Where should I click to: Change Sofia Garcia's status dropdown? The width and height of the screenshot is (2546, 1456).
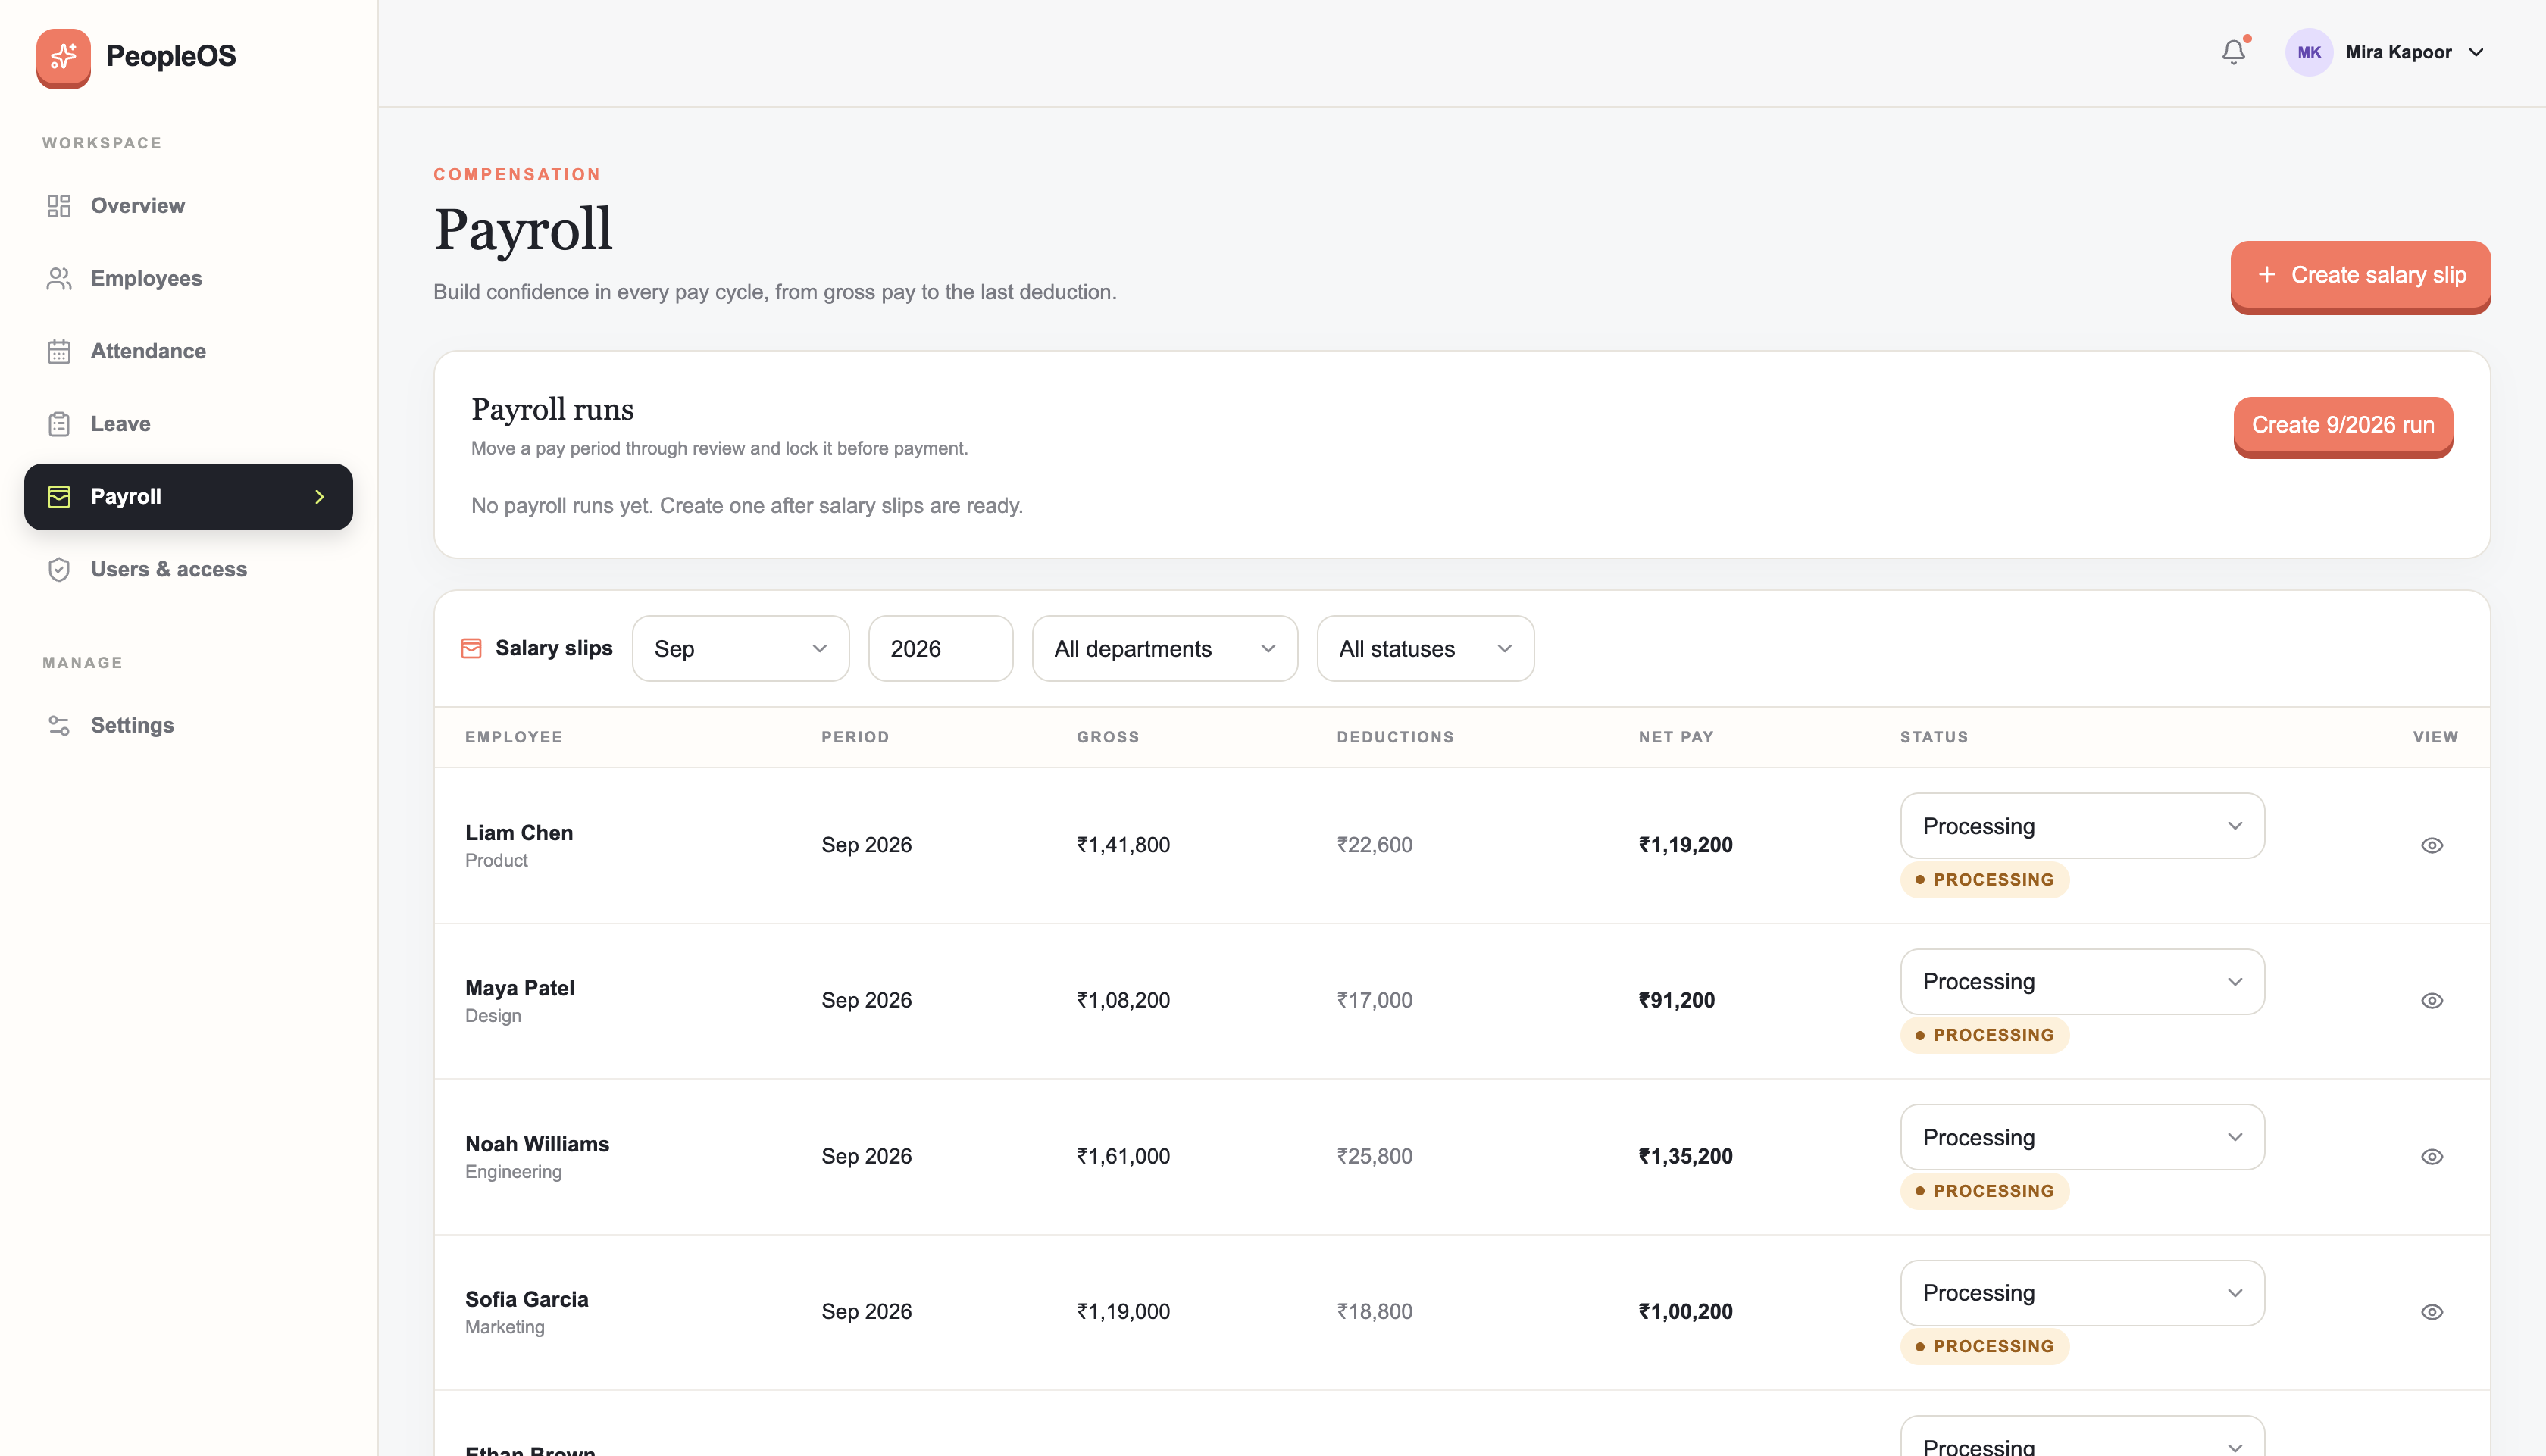pos(2082,1292)
